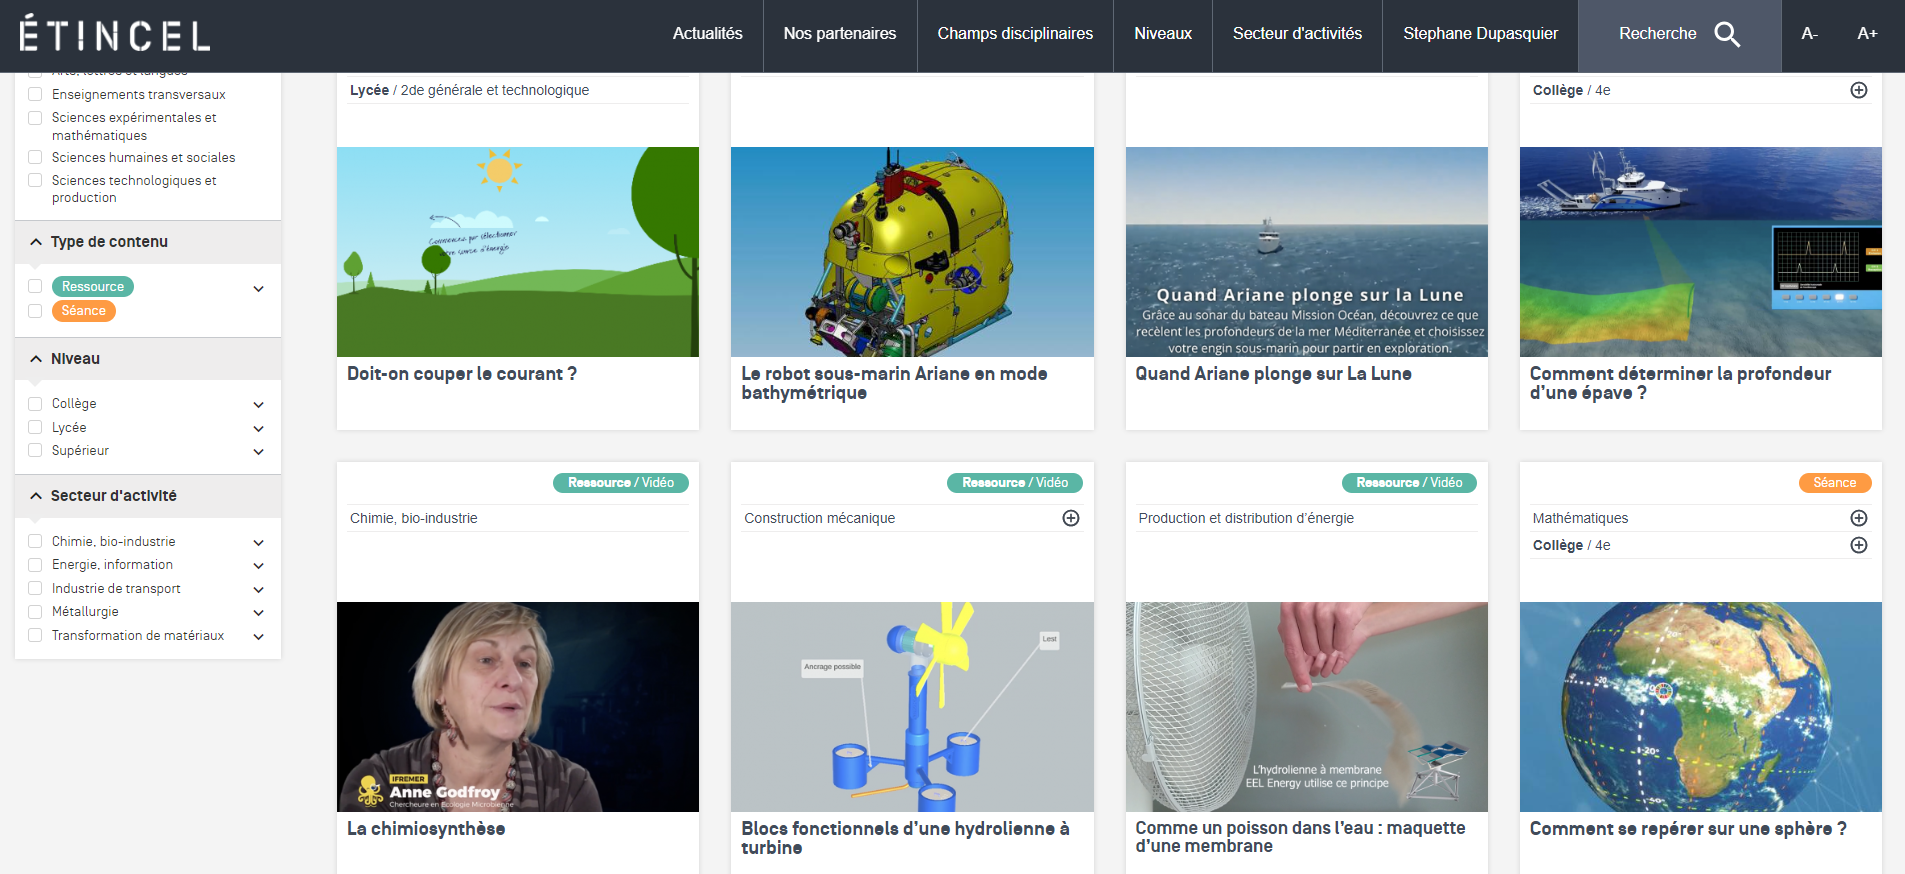Check Industrie de transport filter
1905x874 pixels.
(x=35, y=588)
